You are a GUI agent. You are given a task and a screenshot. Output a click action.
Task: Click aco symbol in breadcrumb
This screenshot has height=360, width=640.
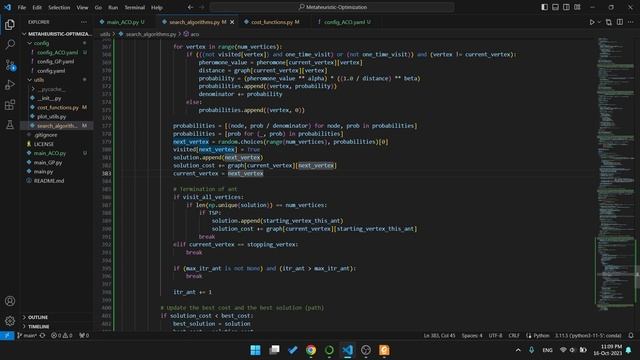point(192,34)
